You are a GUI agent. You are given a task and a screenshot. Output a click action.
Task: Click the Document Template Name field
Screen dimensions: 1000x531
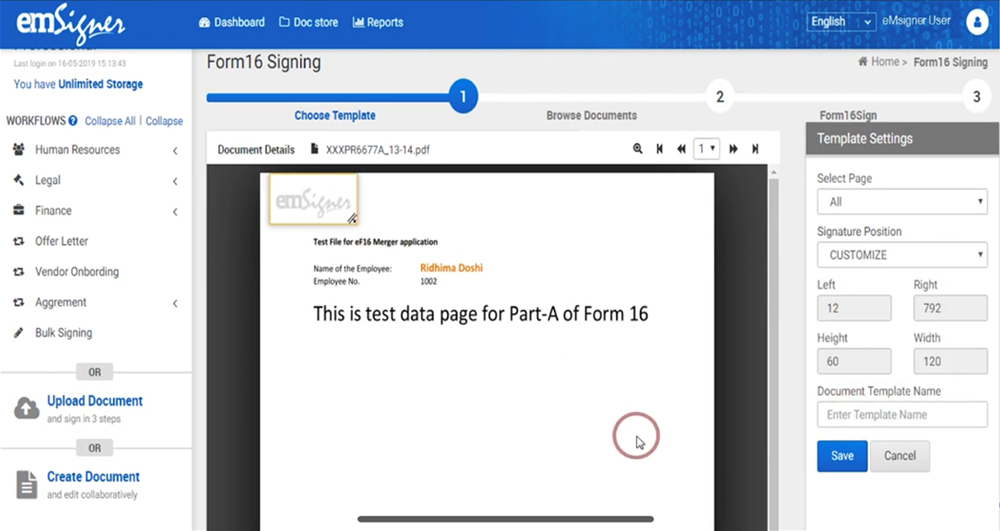point(902,415)
